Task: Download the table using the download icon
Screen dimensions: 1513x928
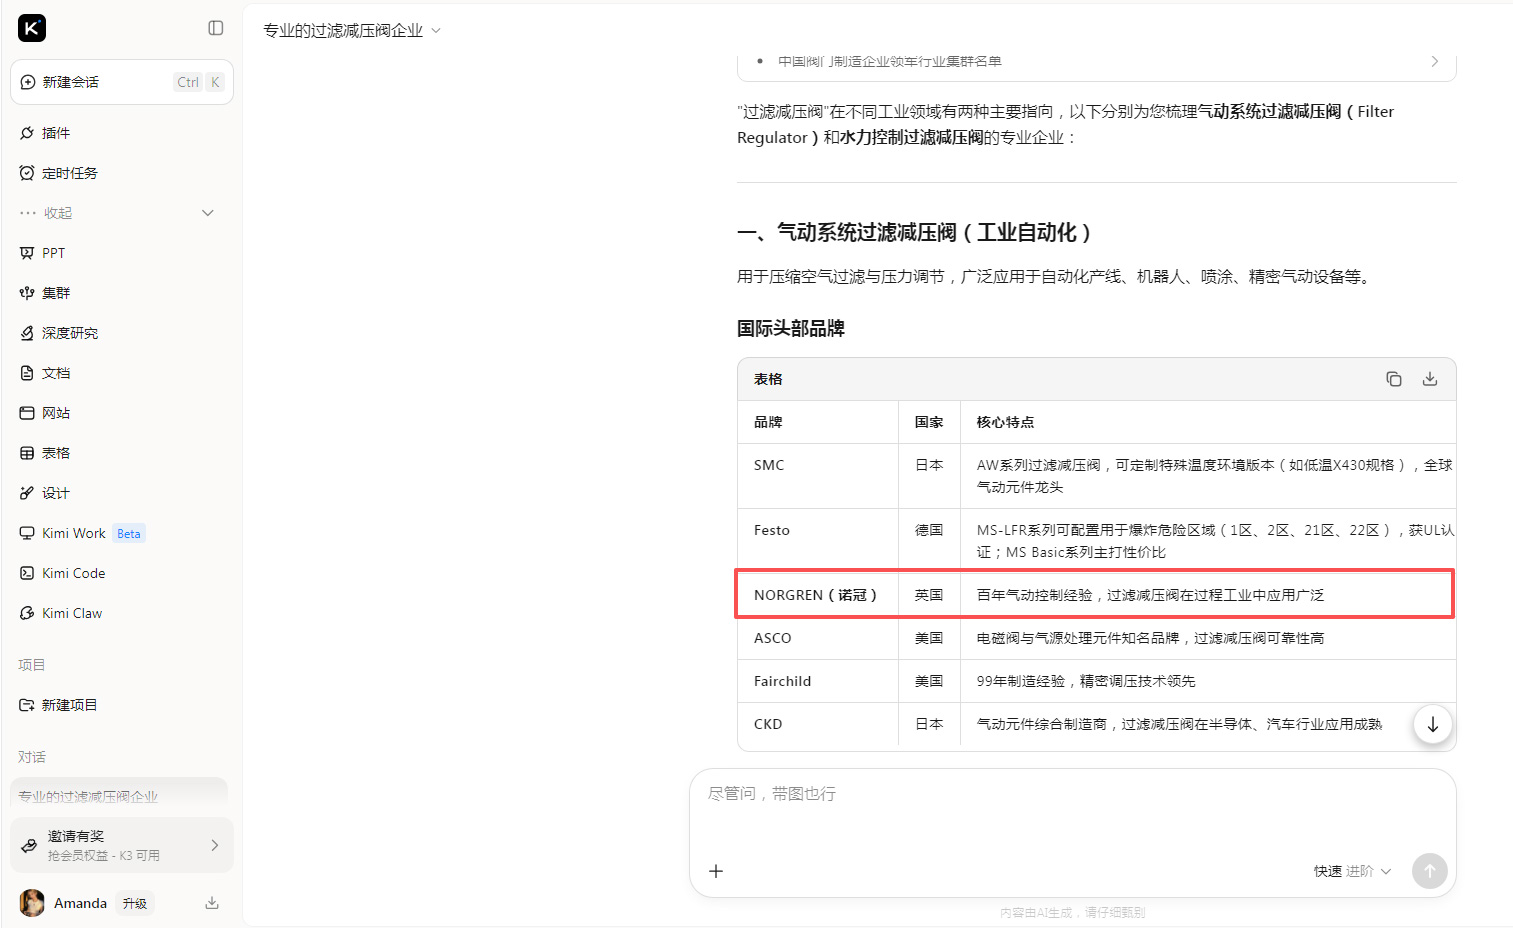Action: 1430,379
